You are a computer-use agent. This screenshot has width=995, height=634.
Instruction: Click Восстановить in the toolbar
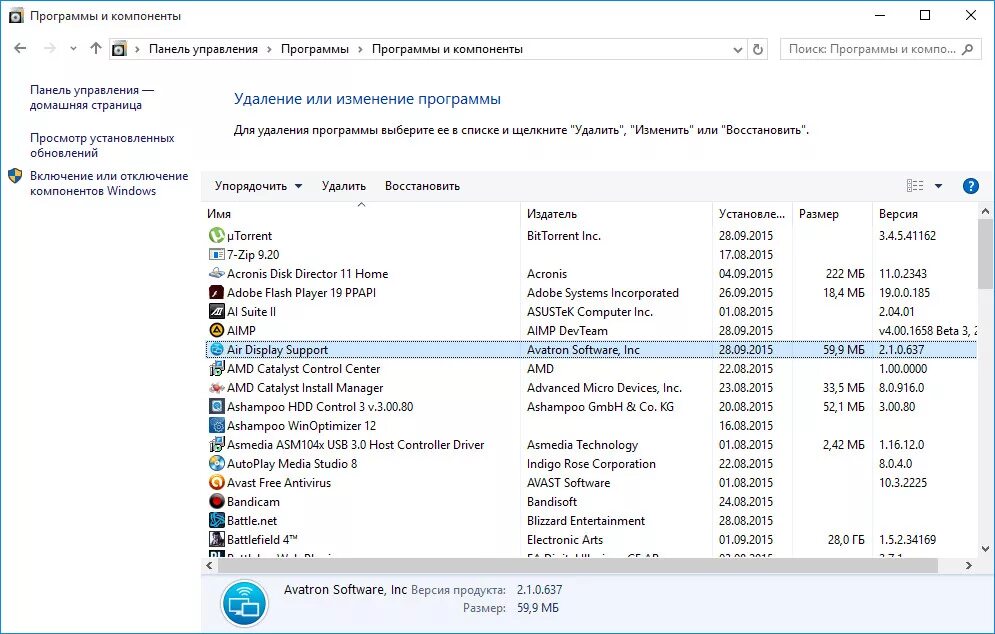click(x=422, y=186)
